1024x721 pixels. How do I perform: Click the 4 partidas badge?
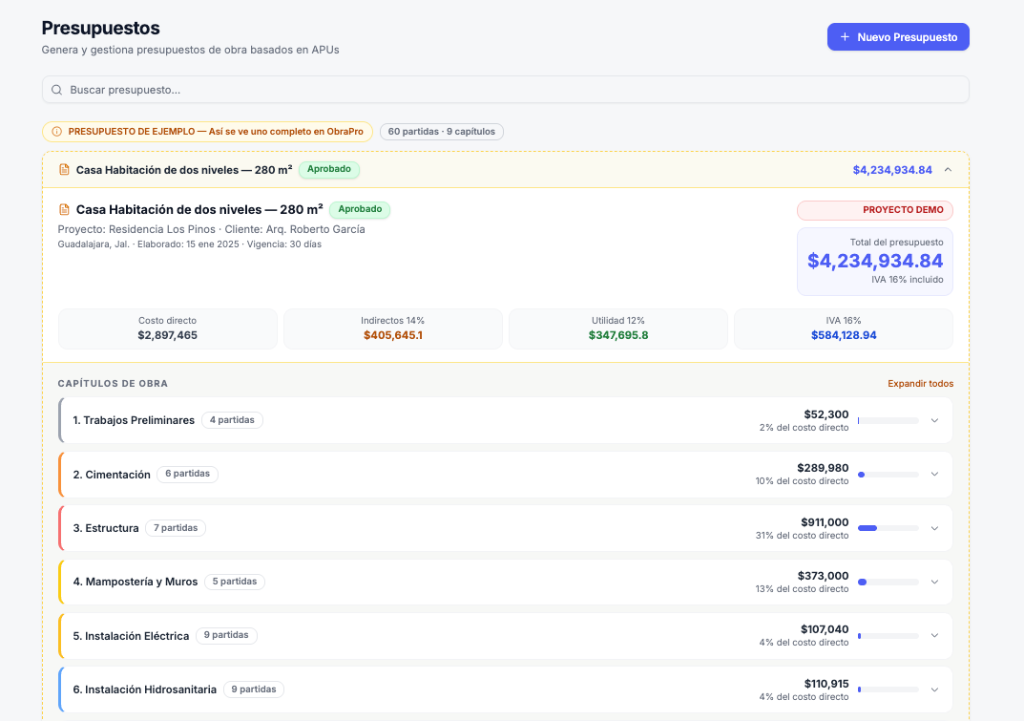(x=232, y=420)
